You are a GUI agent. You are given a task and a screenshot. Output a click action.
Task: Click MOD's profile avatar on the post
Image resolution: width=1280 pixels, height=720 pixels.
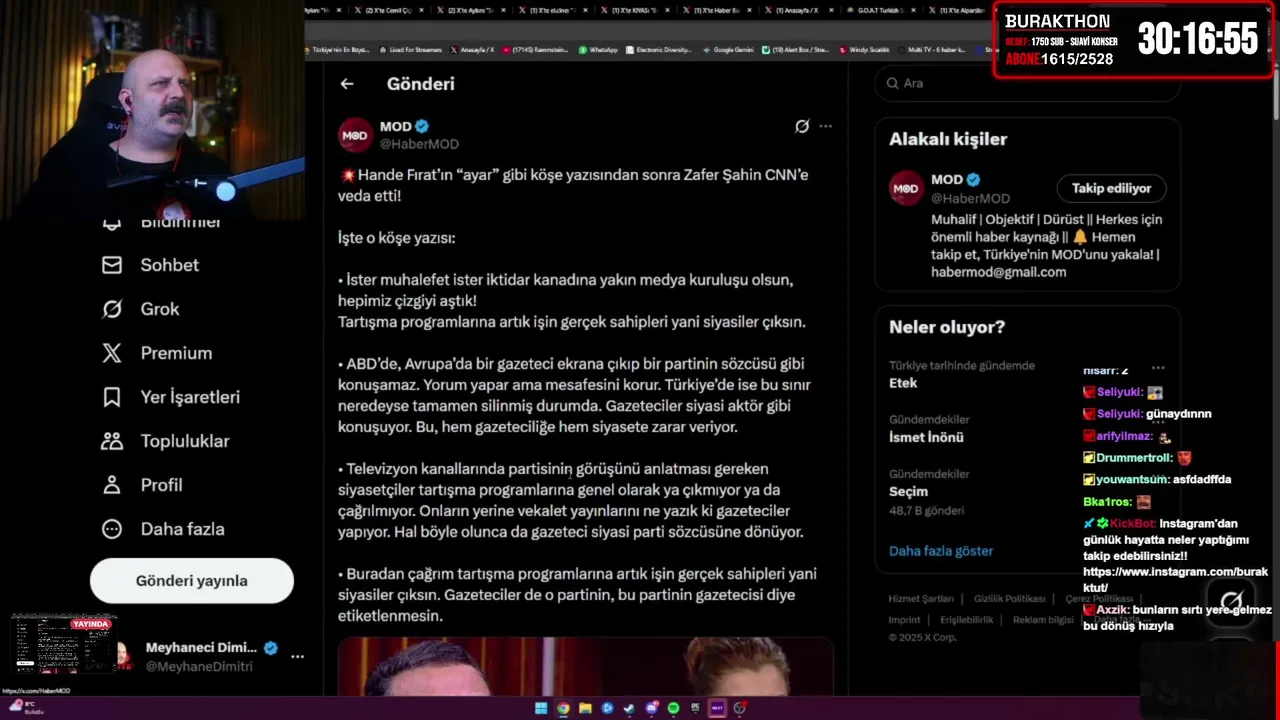coord(355,135)
